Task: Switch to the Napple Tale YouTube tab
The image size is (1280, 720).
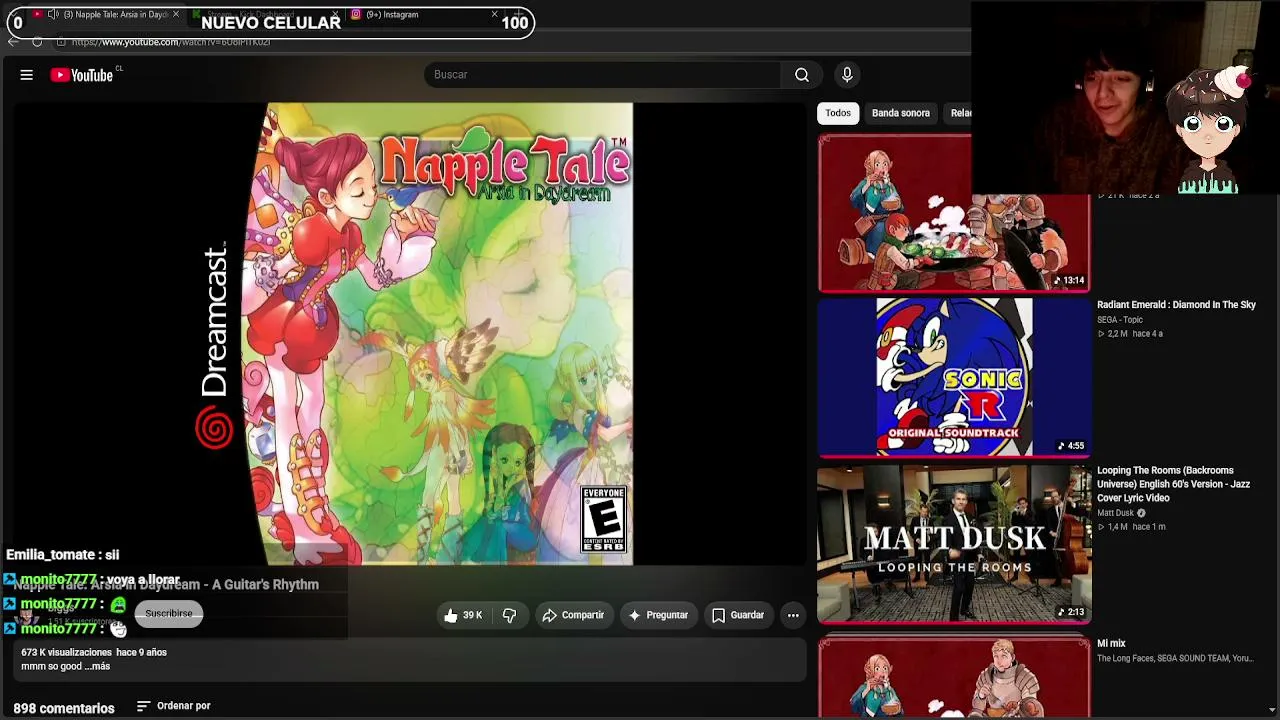Action: click(x=105, y=14)
